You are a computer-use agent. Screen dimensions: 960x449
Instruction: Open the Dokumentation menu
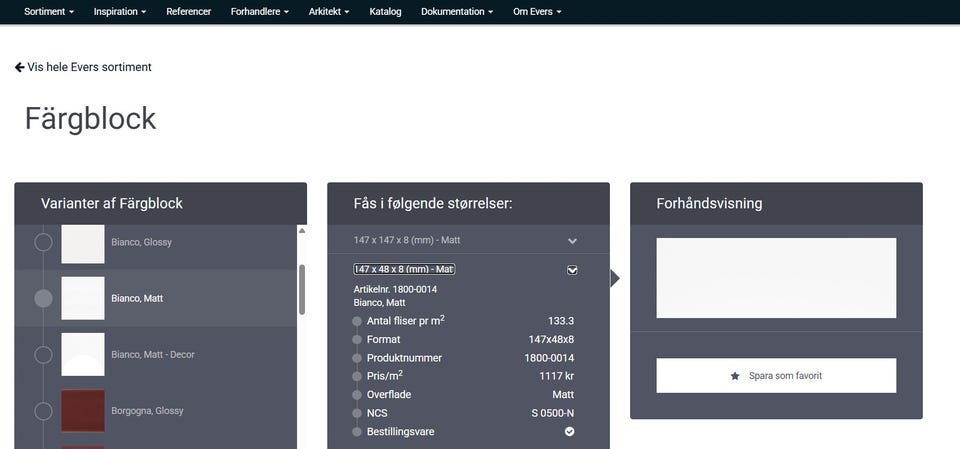(457, 12)
